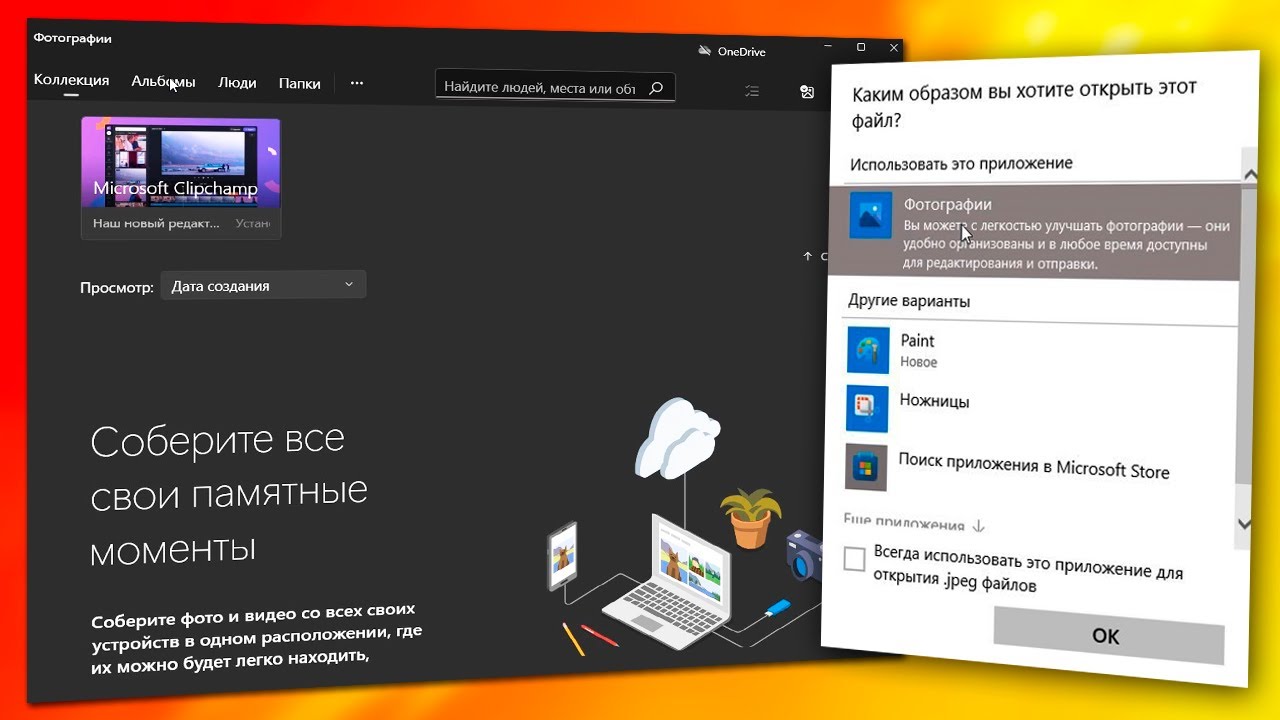Click the import pictures icon in Photos
This screenshot has width=1280, height=720.
tap(807, 92)
